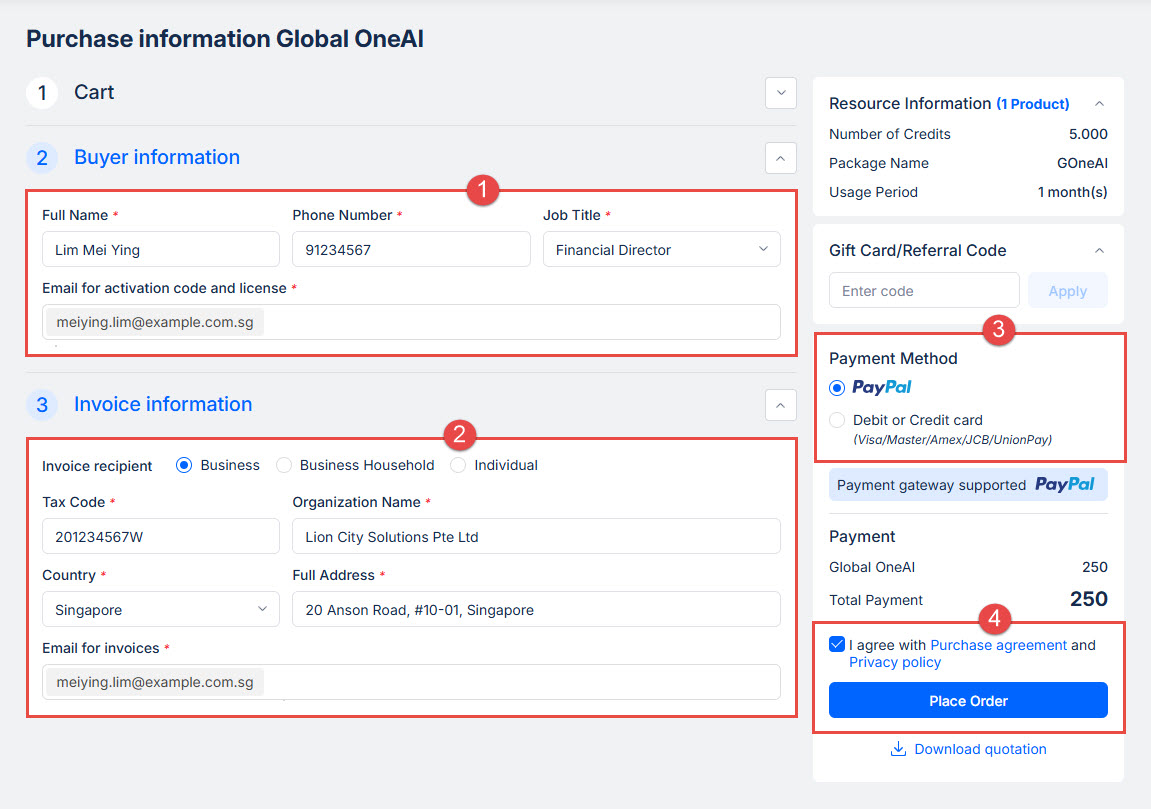Open the Job Title dropdown

click(x=661, y=250)
